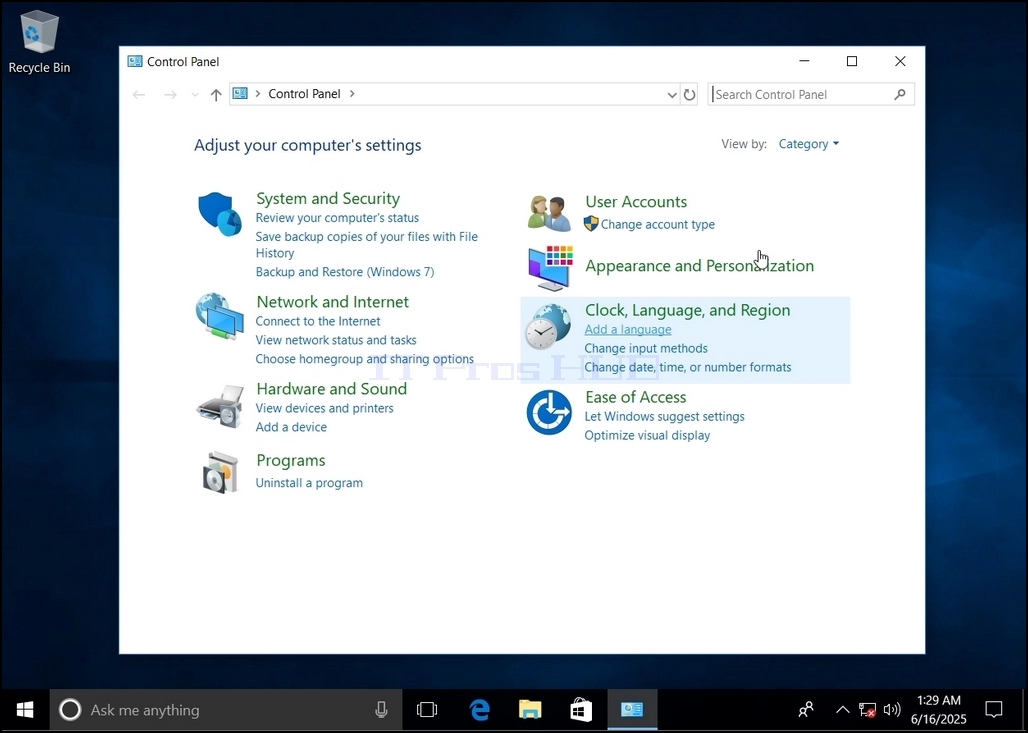The width and height of the screenshot is (1028, 733).
Task: Expand chevron after Control Panel breadcrumb
Action: click(352, 94)
